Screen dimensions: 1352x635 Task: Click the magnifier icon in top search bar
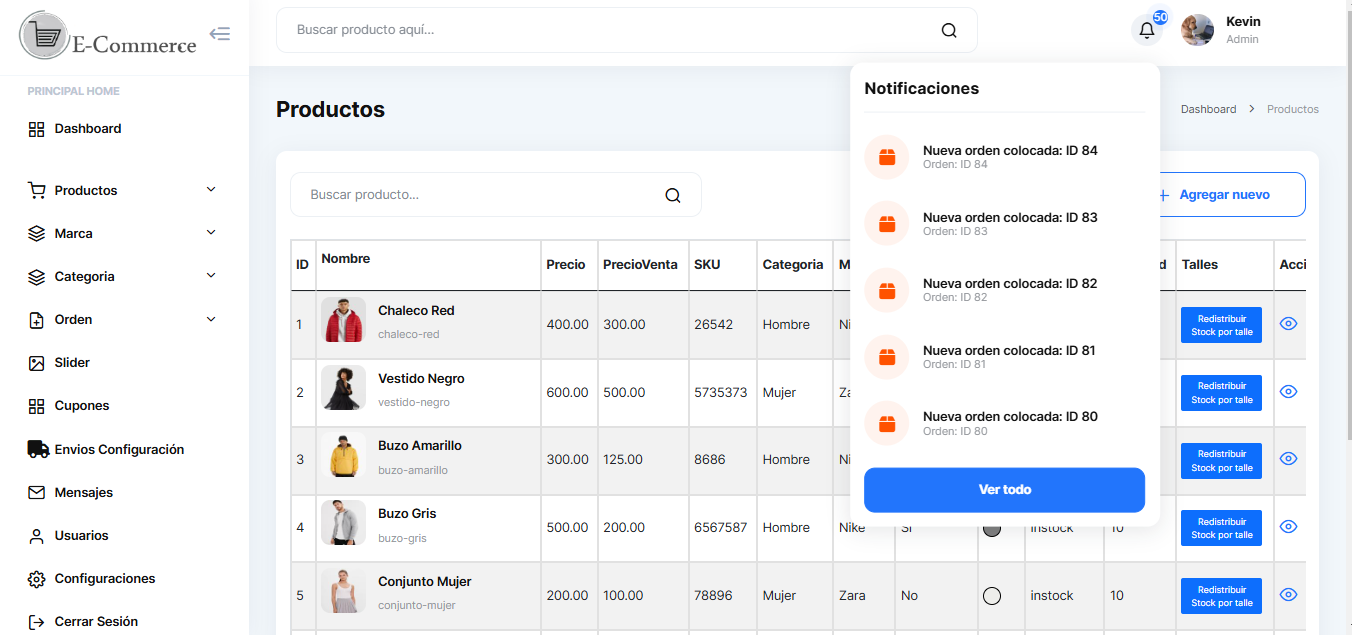point(949,30)
